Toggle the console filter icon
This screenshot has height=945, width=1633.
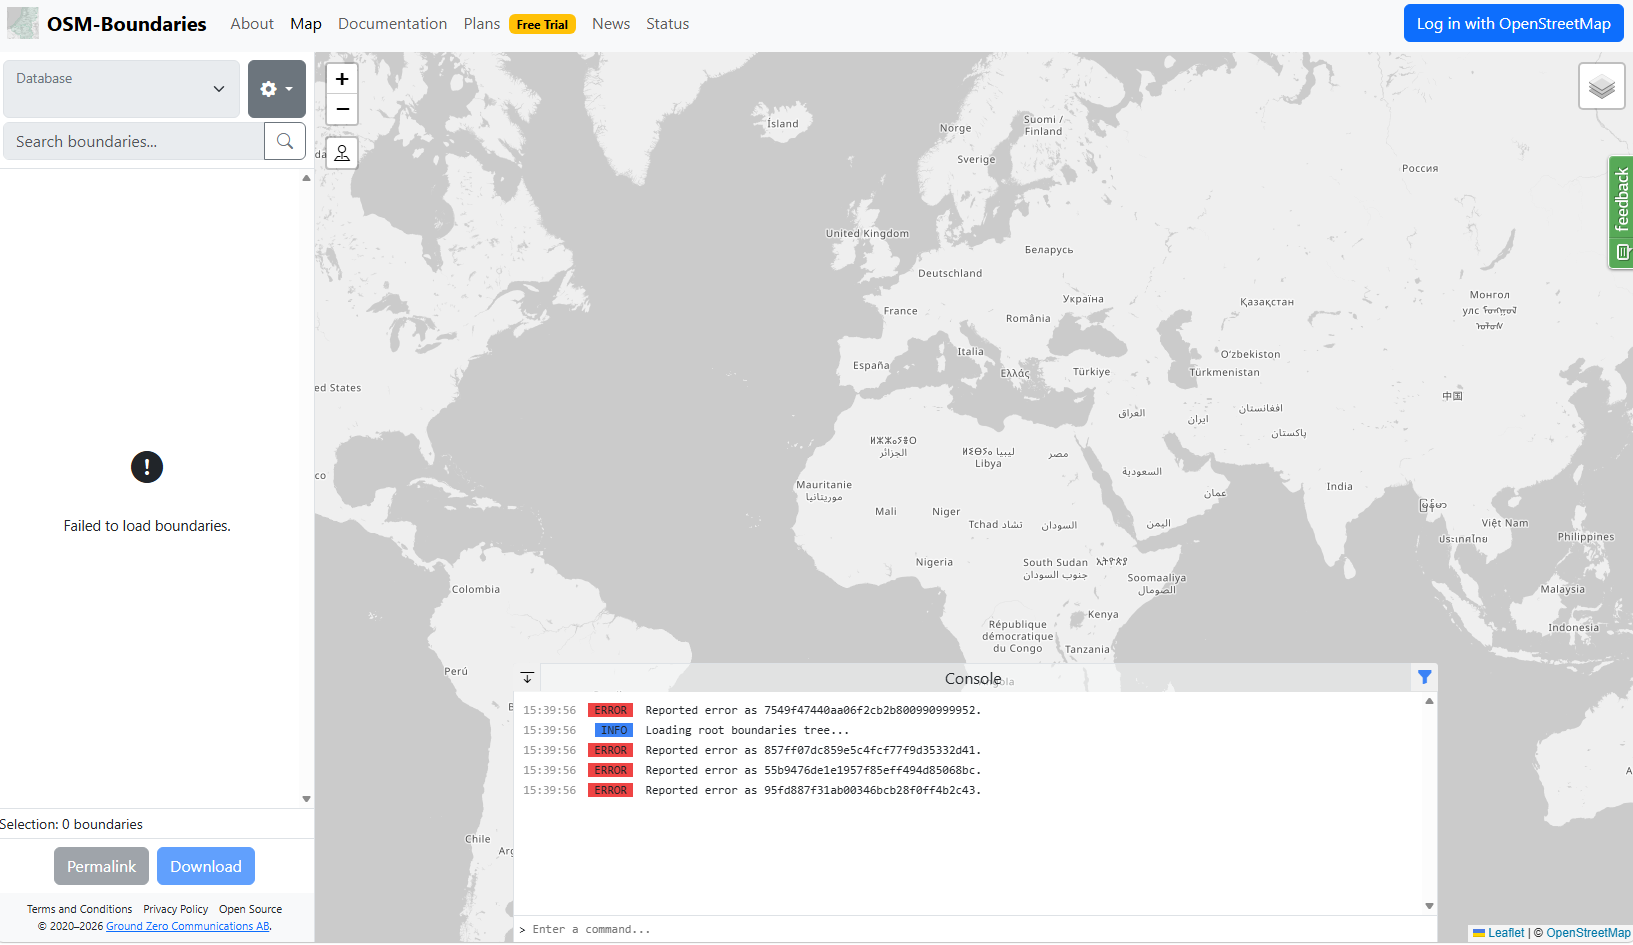[1424, 678]
